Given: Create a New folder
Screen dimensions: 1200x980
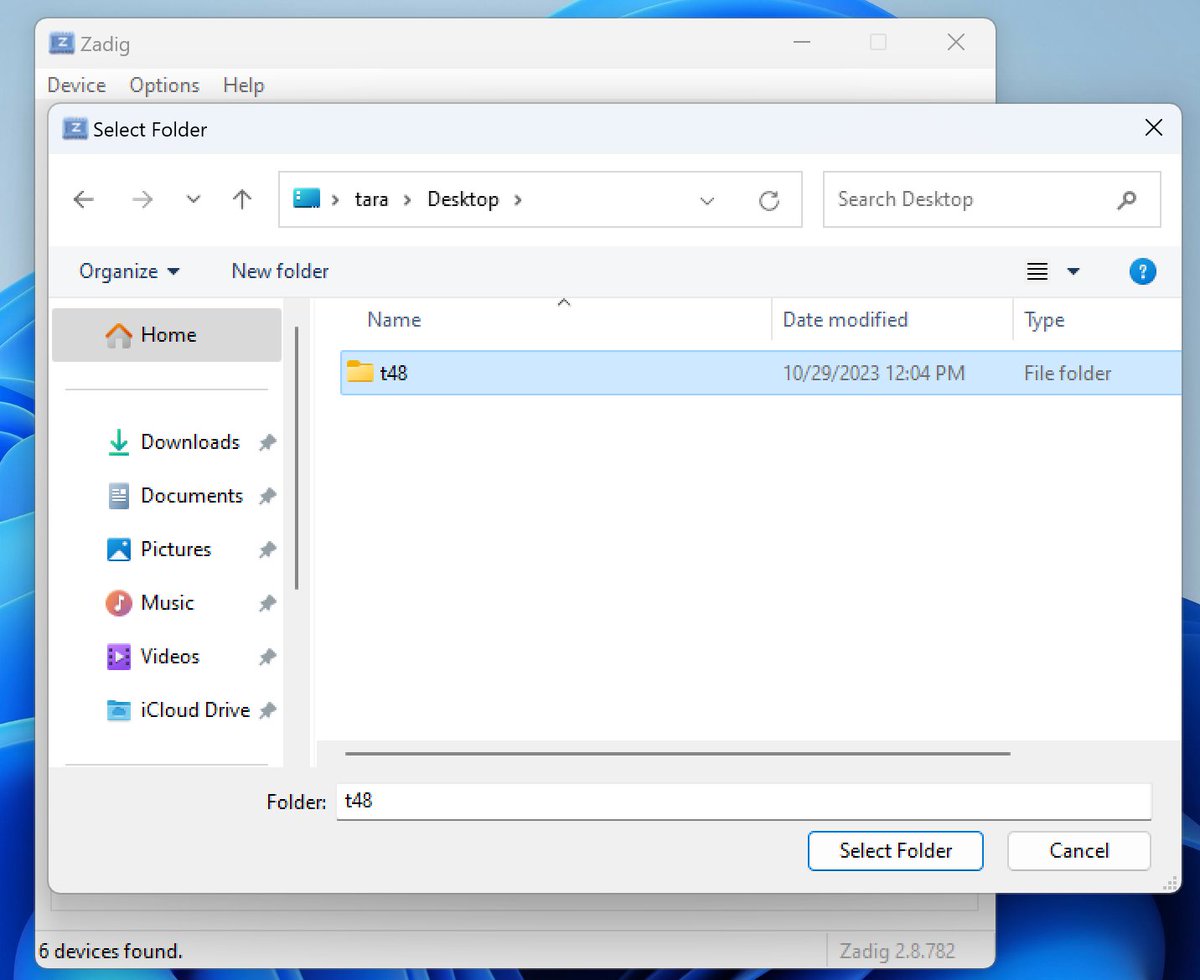Looking at the screenshot, I should click(280, 271).
